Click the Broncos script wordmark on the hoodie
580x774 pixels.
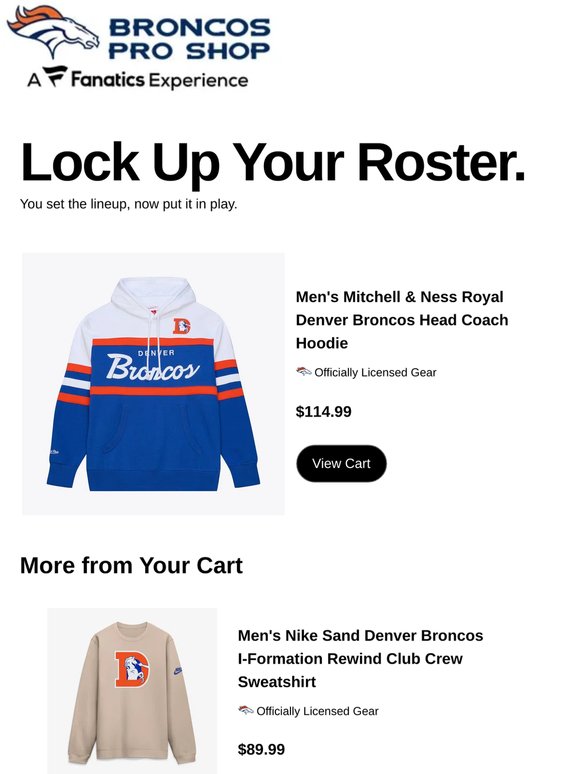[153, 368]
